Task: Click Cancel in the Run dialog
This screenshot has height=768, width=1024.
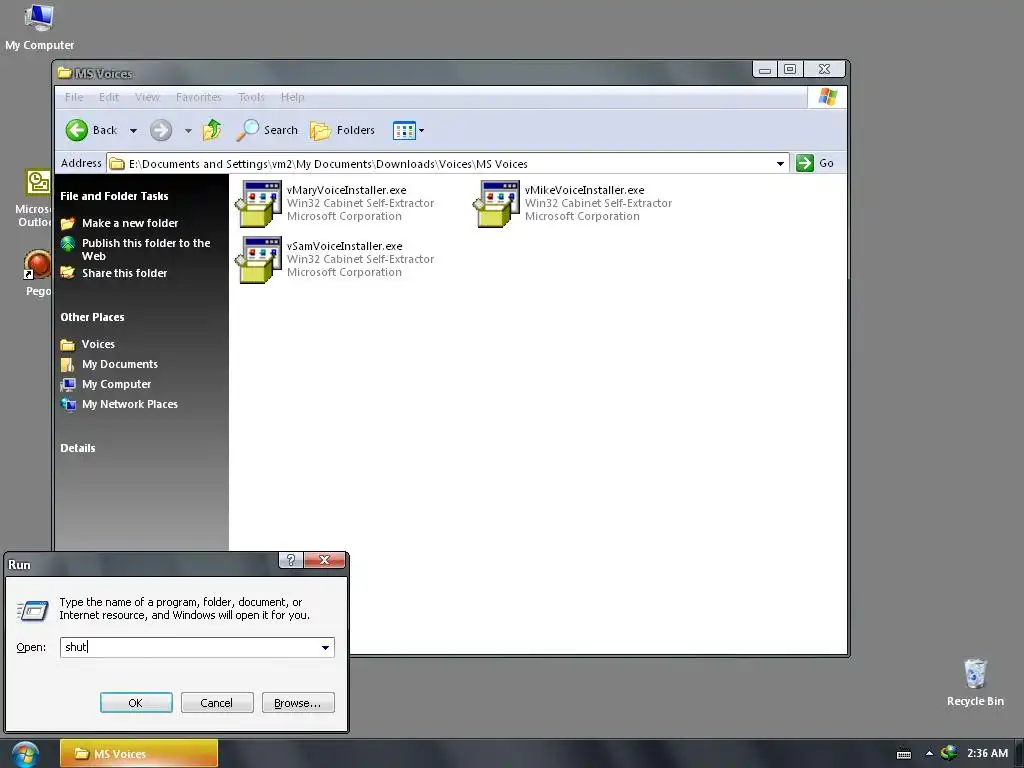Action: point(217,703)
